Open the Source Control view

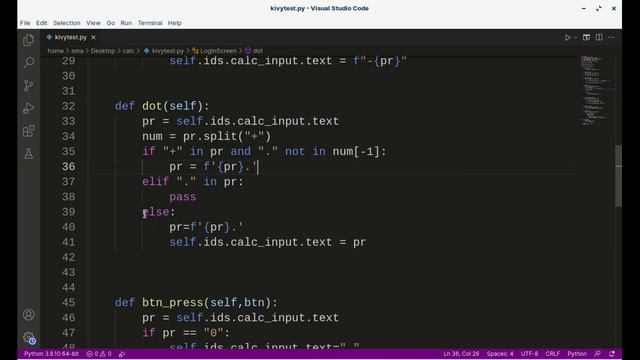tap(29, 85)
